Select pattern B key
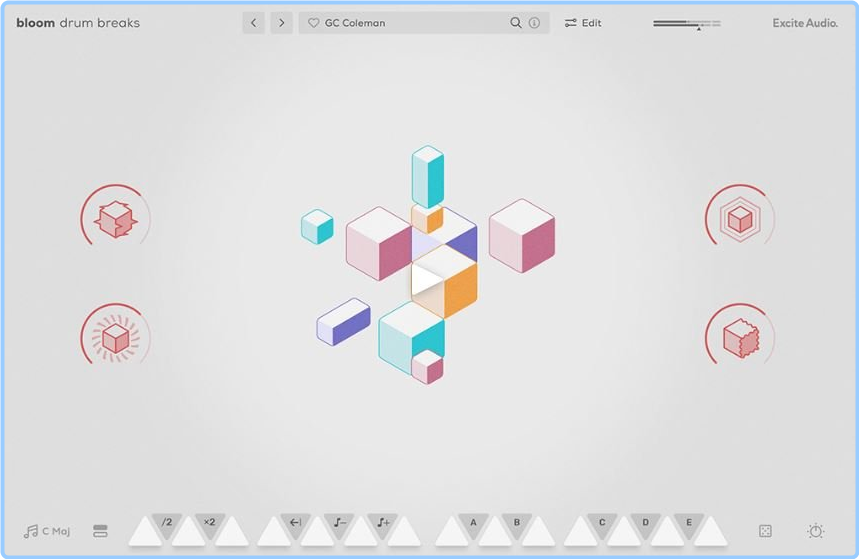This screenshot has height=559, width=859. click(x=517, y=523)
